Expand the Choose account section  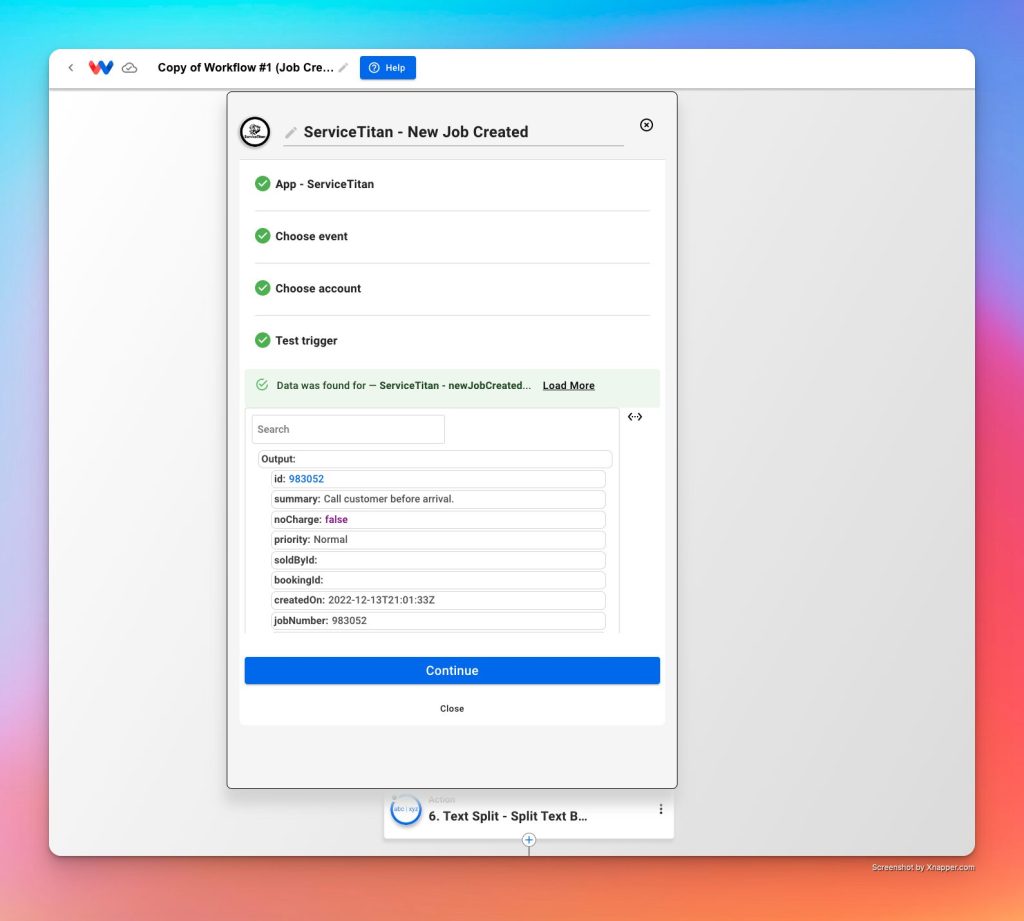452,288
